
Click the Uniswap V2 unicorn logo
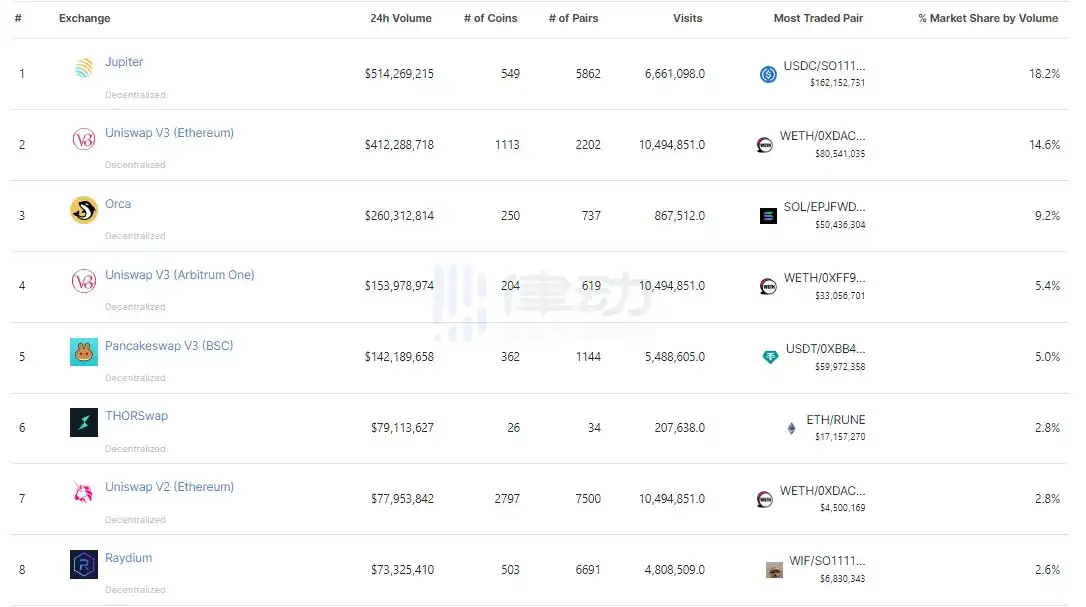(84, 493)
